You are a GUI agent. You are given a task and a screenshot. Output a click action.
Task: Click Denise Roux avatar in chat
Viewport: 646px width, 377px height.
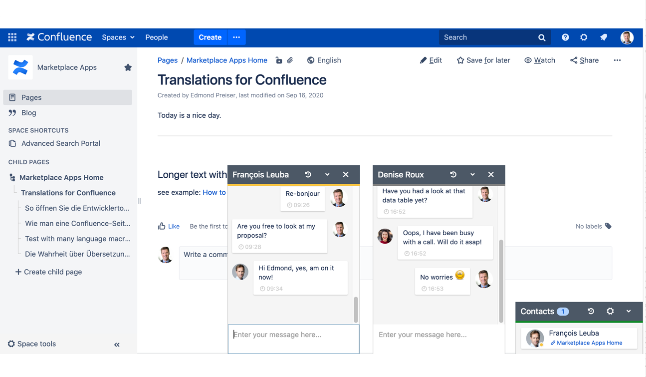point(385,237)
